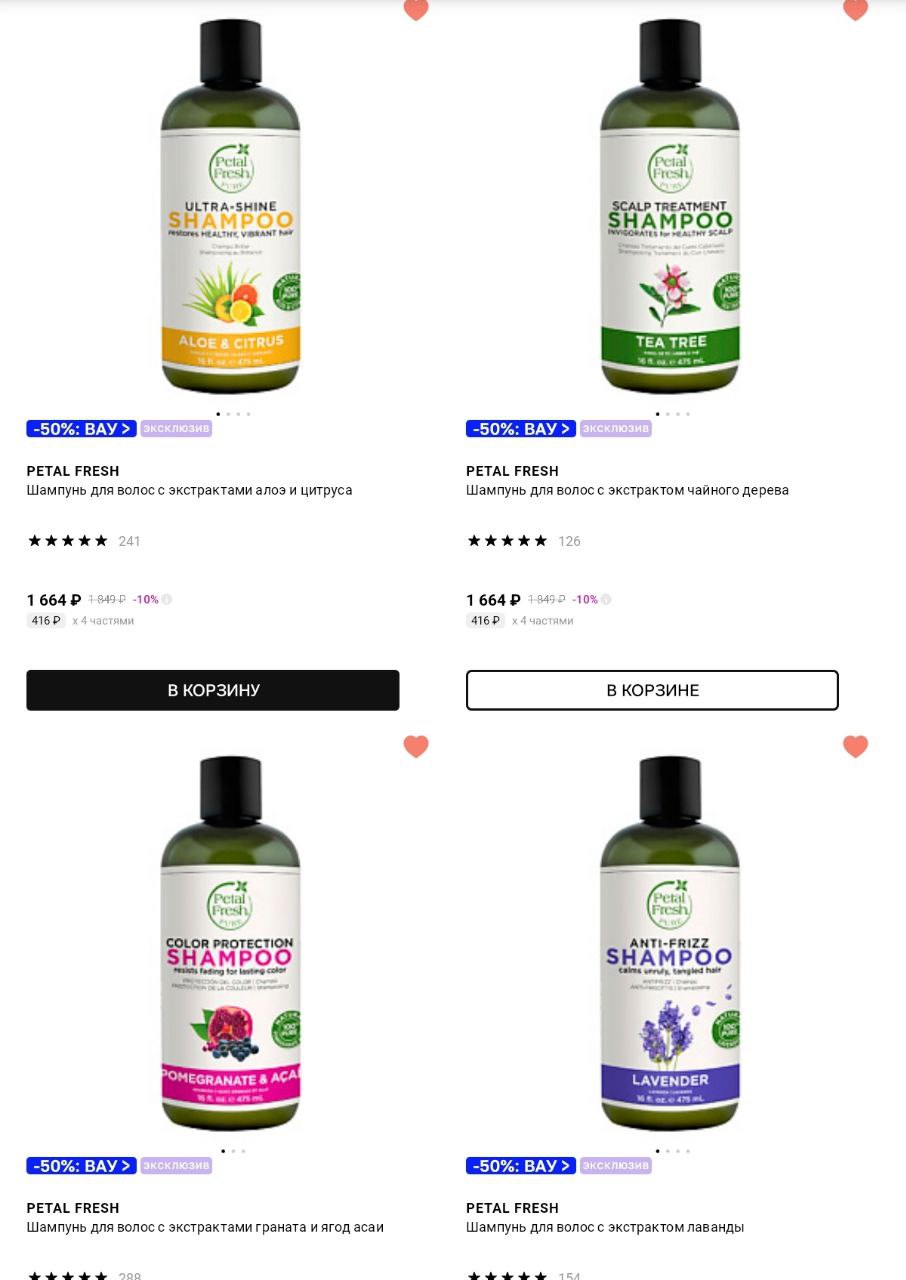This screenshot has width=906, height=1280.
Task: Click 'эксклюзив' badge under Lavender shampoo
Action: (x=616, y=1166)
